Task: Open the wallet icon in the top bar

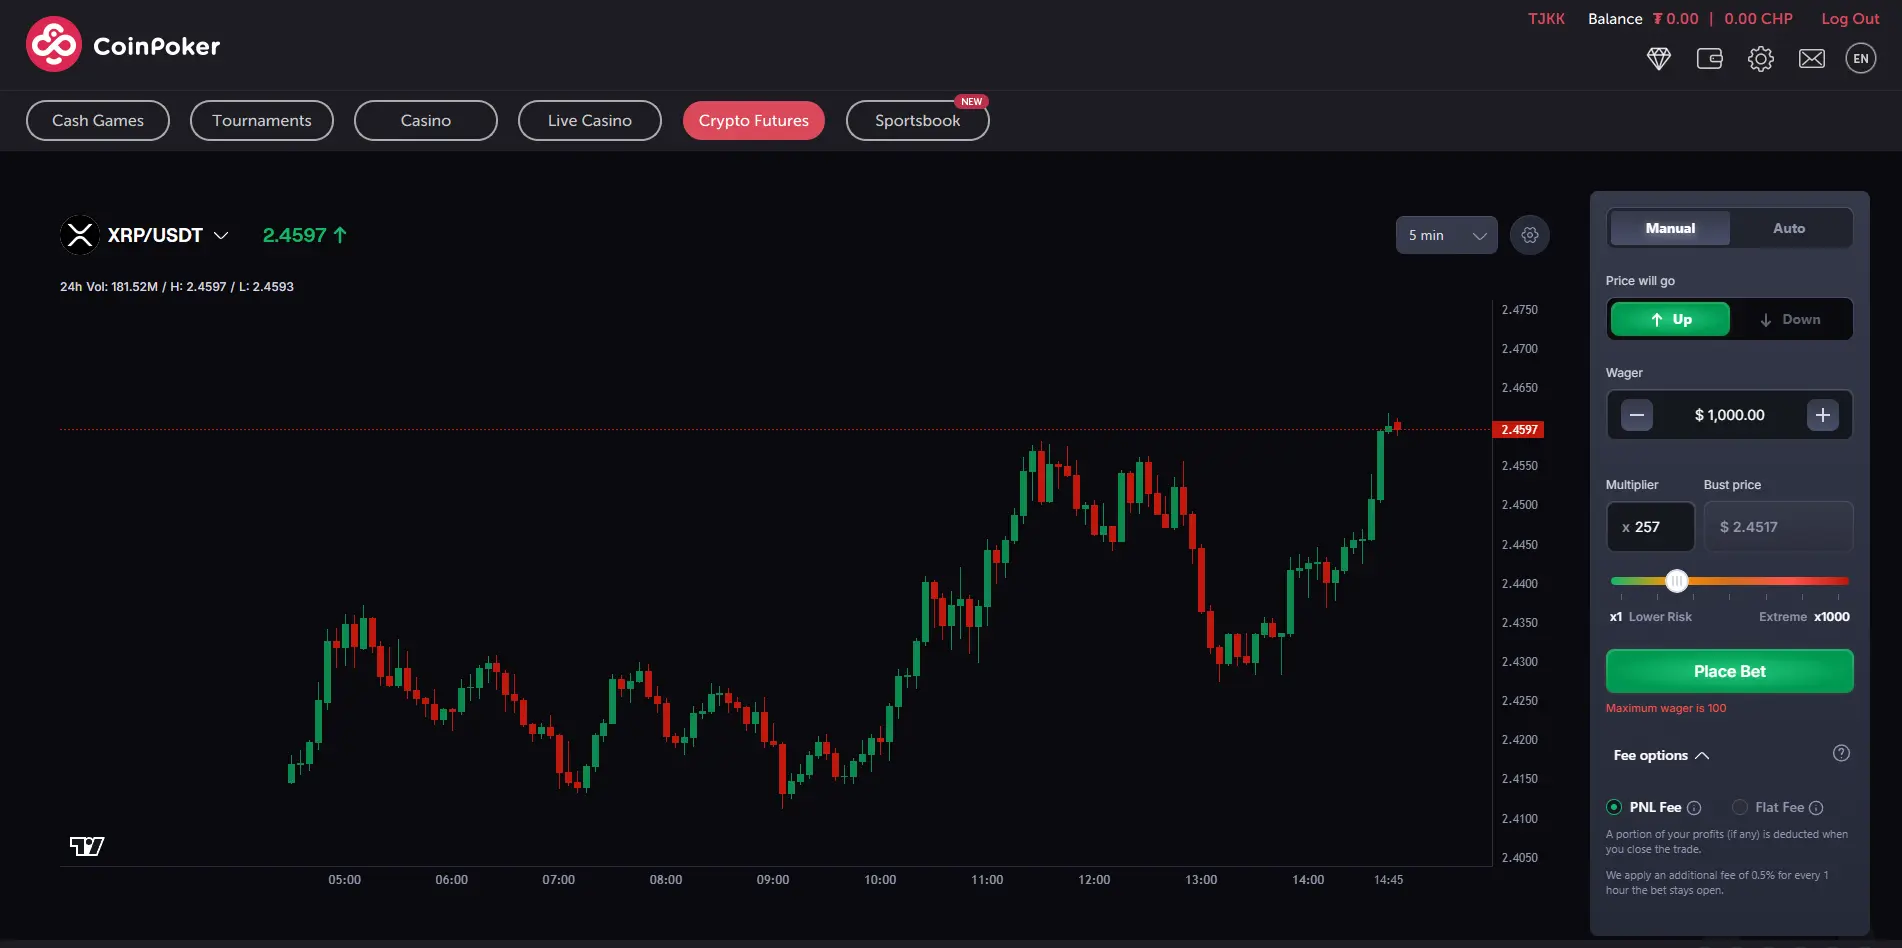Action: (x=1710, y=58)
